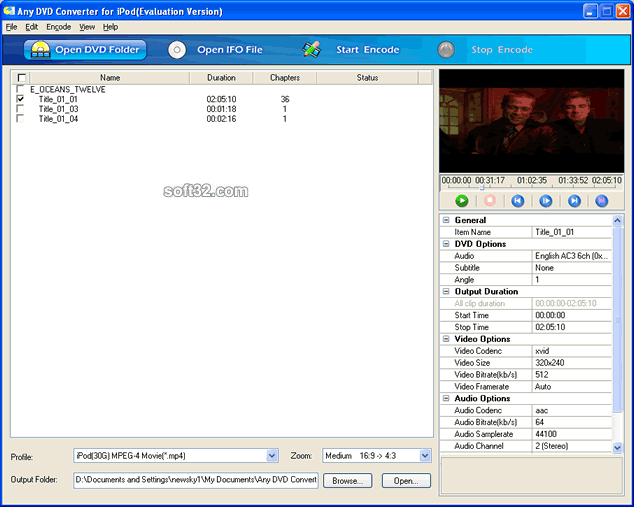Check the E_OCEANS_TWELVE checkbox
The height and width of the screenshot is (507, 634).
point(20,89)
